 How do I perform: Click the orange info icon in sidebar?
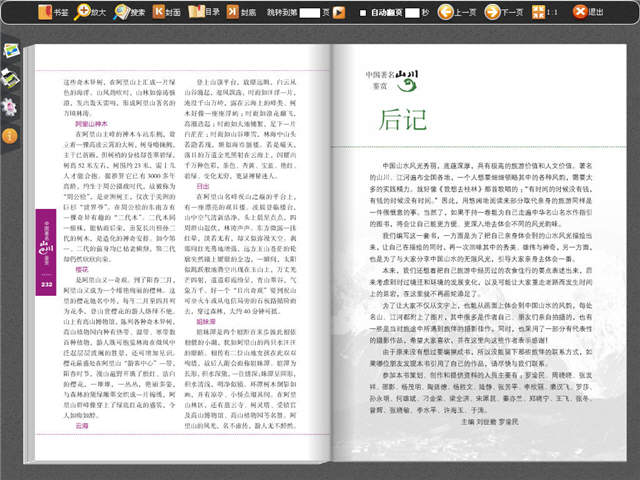[9, 136]
